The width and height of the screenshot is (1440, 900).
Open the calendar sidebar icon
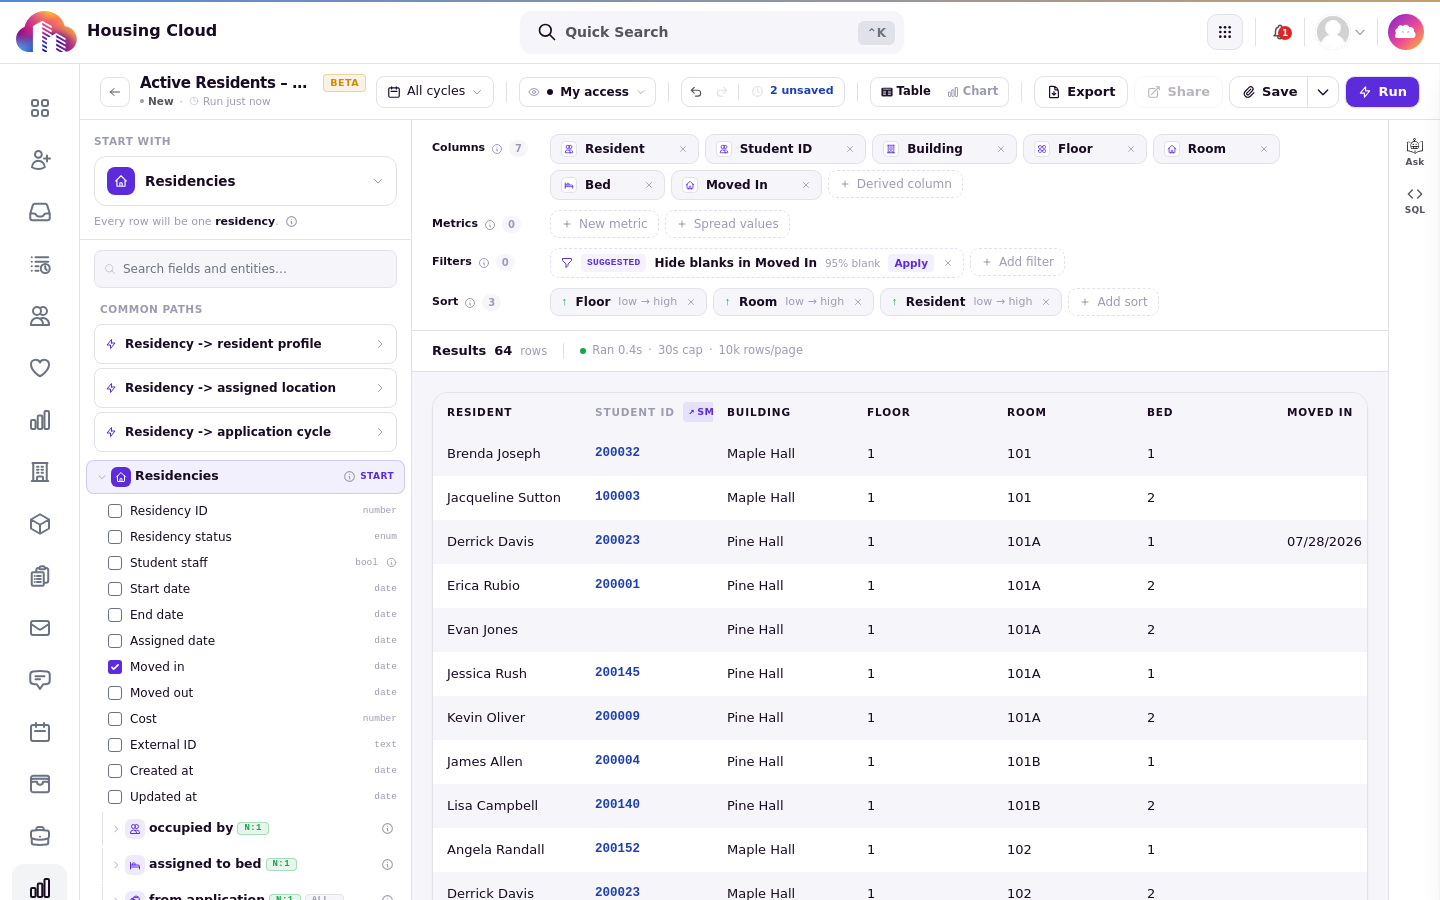[40, 732]
